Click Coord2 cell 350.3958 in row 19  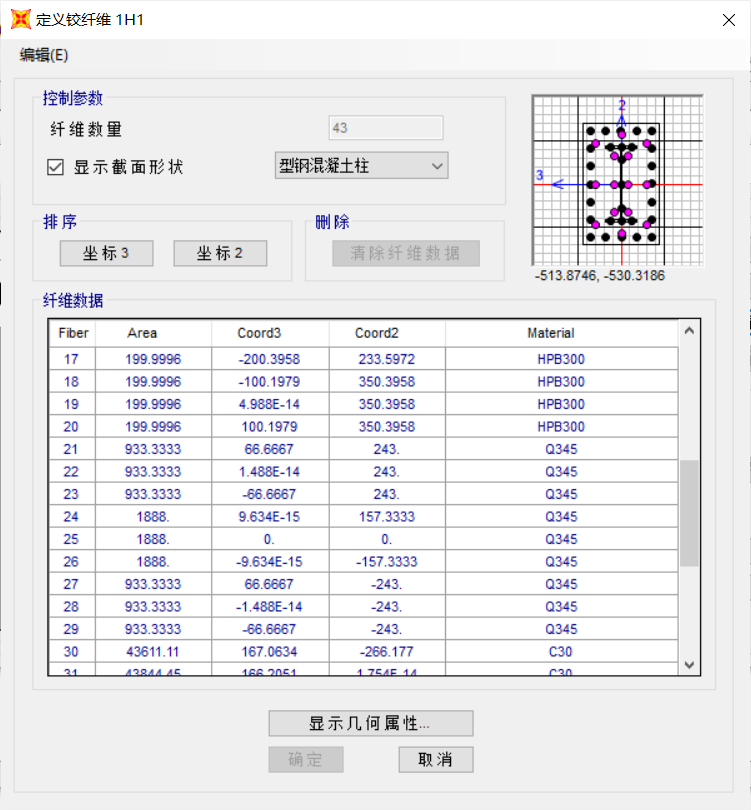click(x=387, y=404)
